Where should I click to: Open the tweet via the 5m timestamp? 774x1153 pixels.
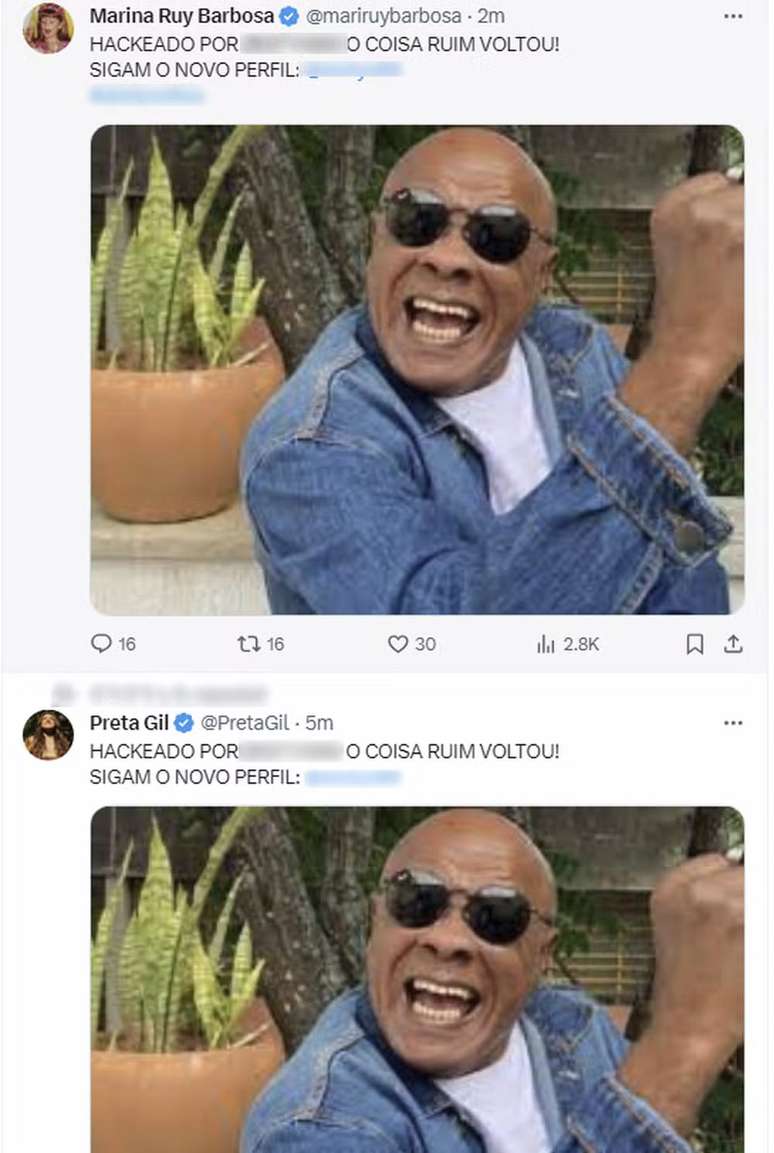pyautogui.click(x=320, y=722)
